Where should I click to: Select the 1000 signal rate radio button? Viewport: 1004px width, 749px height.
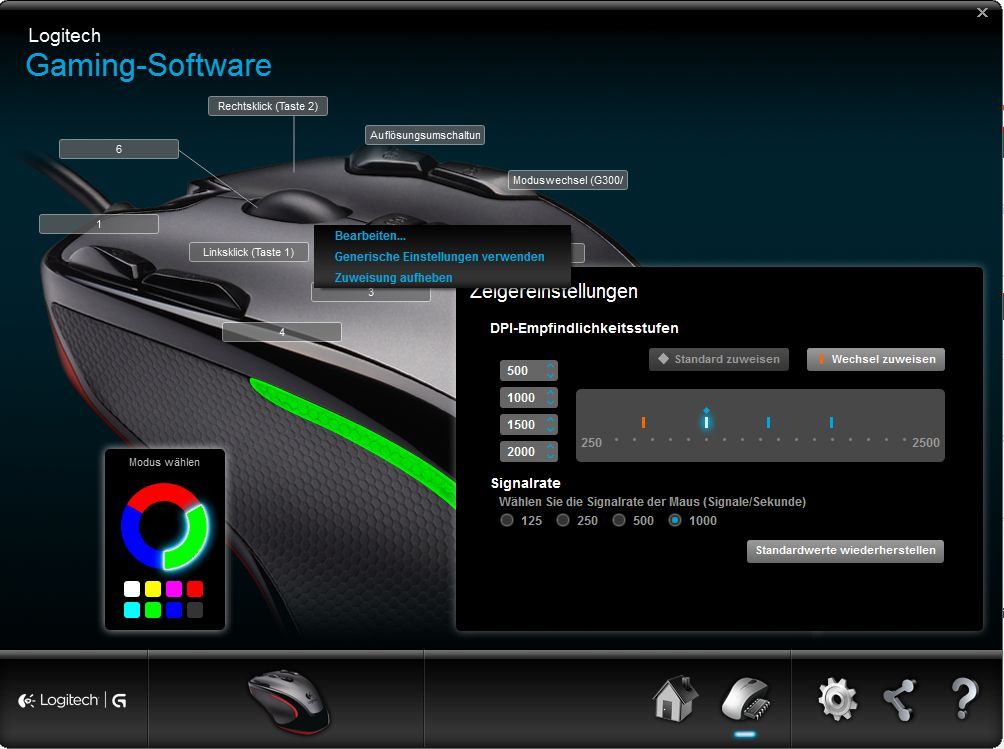[675, 520]
